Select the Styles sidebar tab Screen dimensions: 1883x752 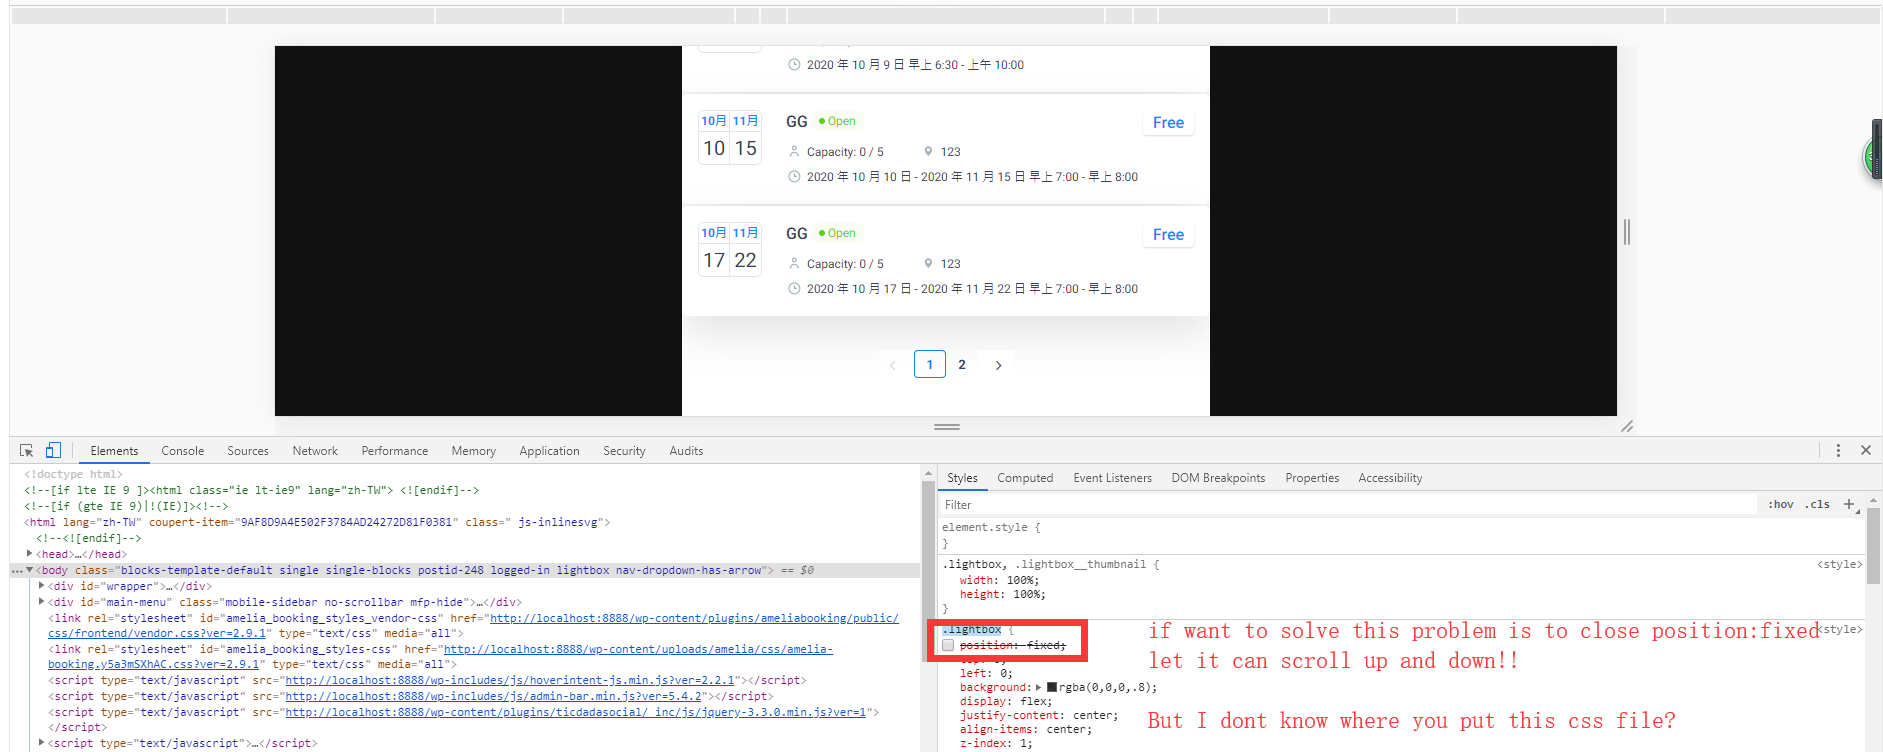962,478
